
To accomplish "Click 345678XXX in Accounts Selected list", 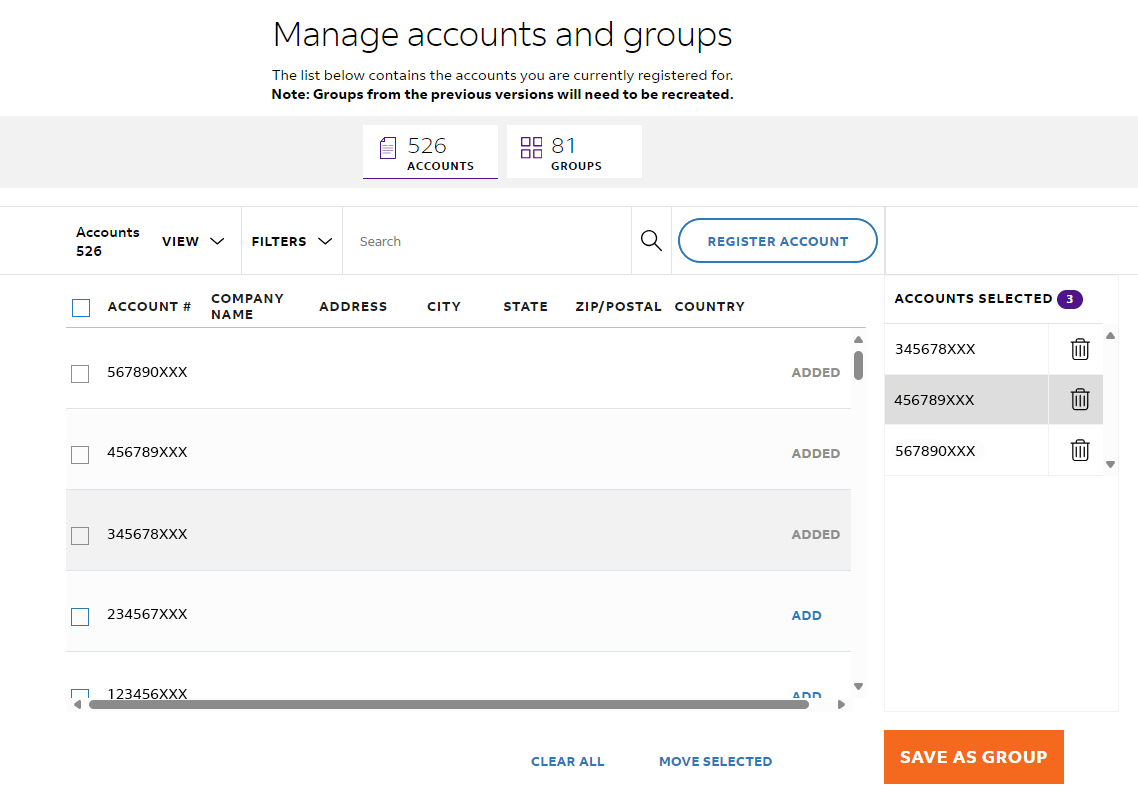I will pyautogui.click(x=935, y=349).
